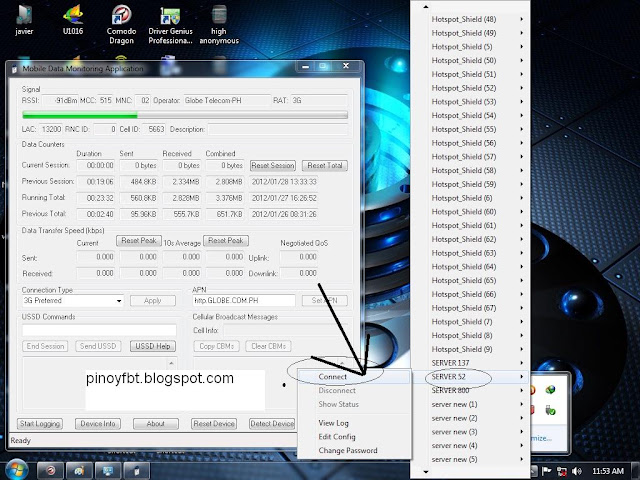Click the Operator field Globe Telecom PH
640x480 pixels.
point(227,100)
